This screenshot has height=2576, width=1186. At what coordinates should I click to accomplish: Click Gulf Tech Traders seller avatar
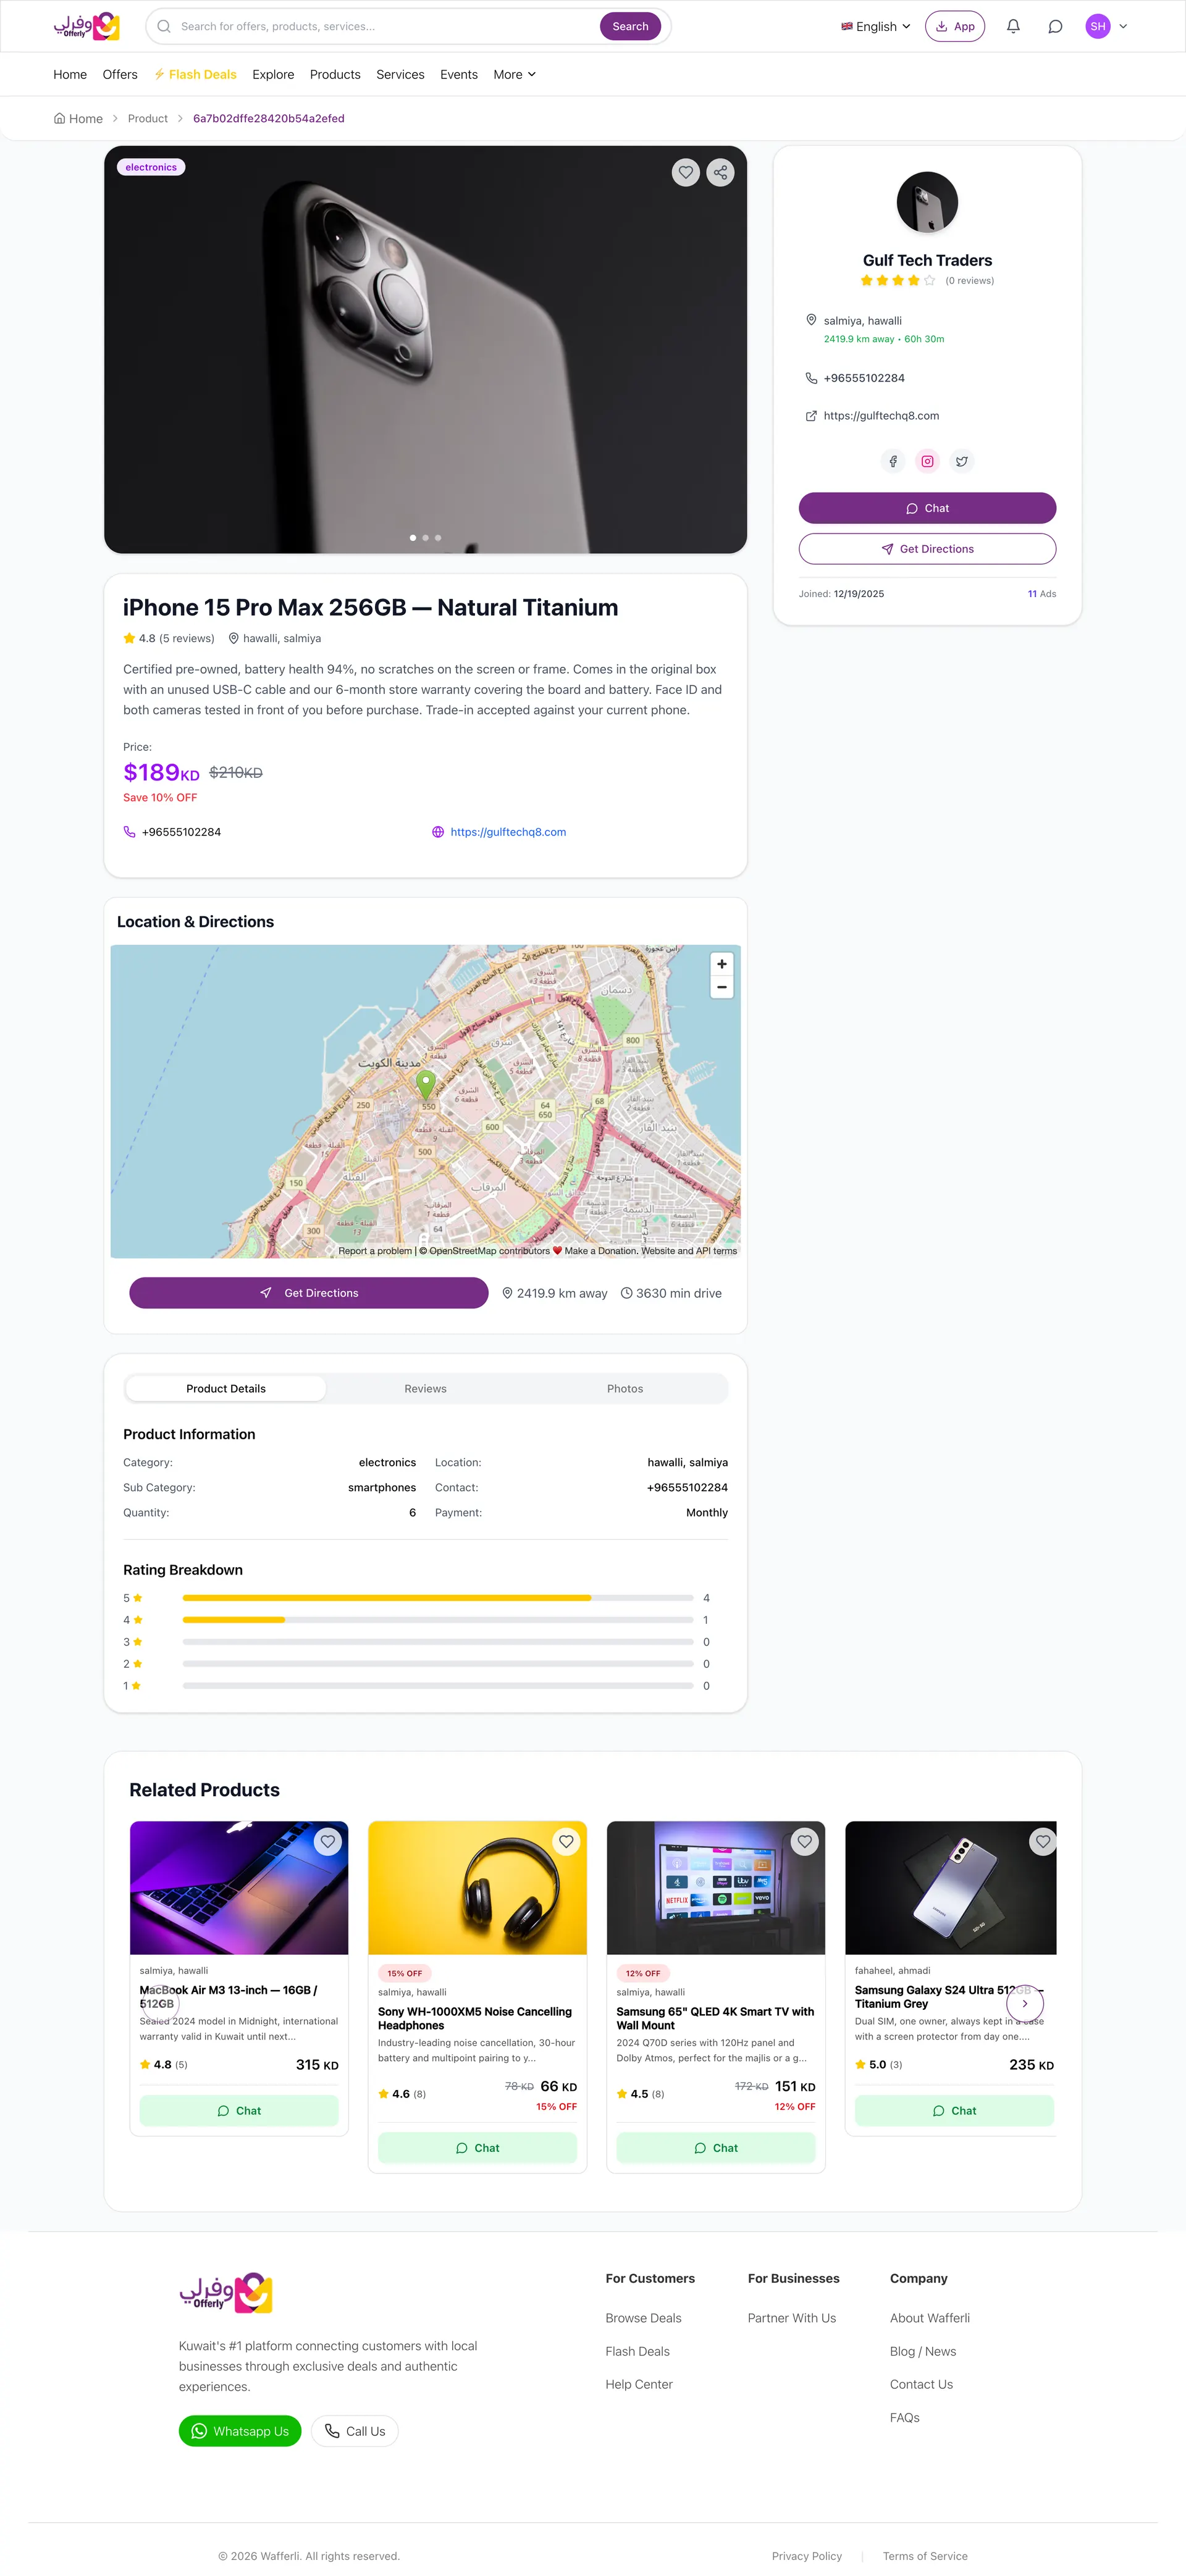coord(927,202)
